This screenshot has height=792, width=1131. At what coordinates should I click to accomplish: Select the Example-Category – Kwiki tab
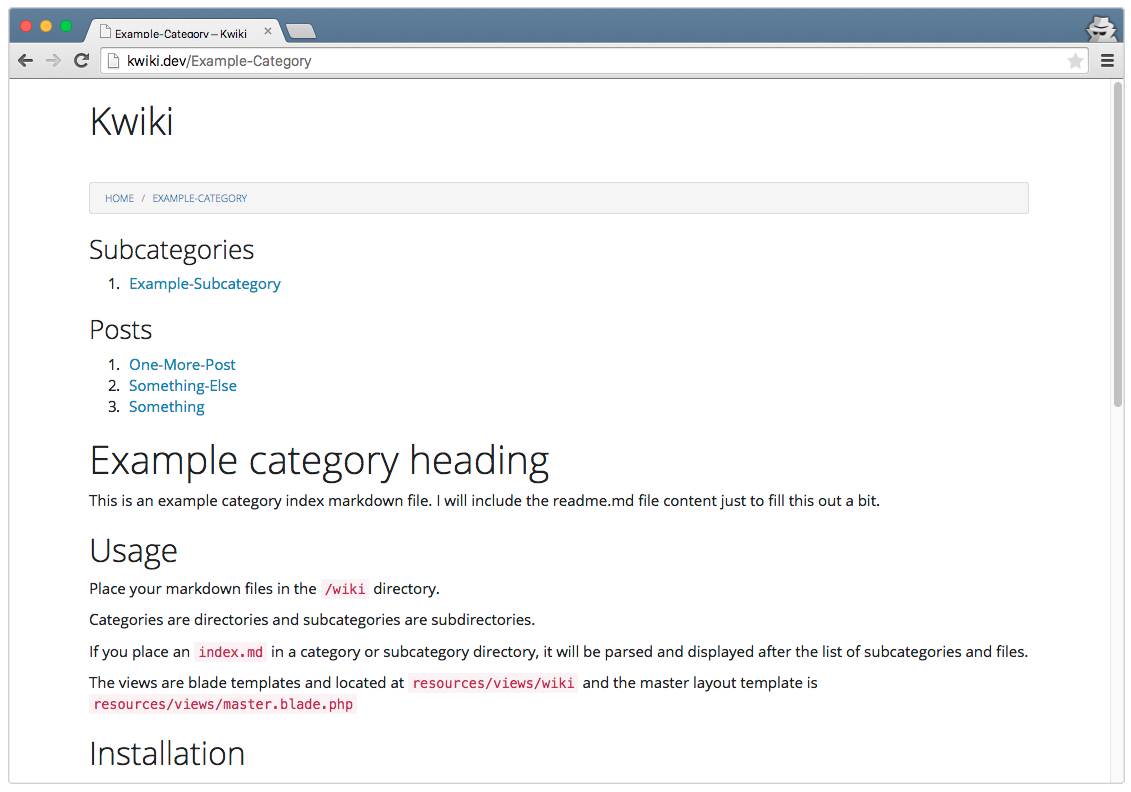(x=180, y=32)
